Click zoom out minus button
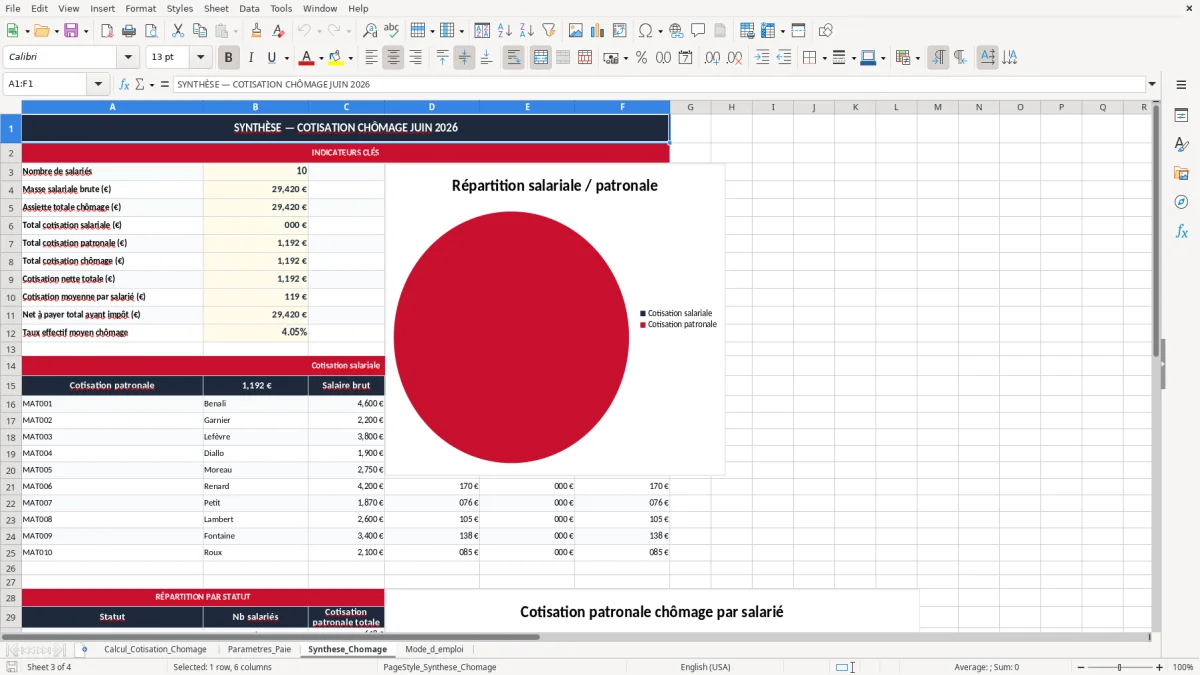 [1081, 667]
